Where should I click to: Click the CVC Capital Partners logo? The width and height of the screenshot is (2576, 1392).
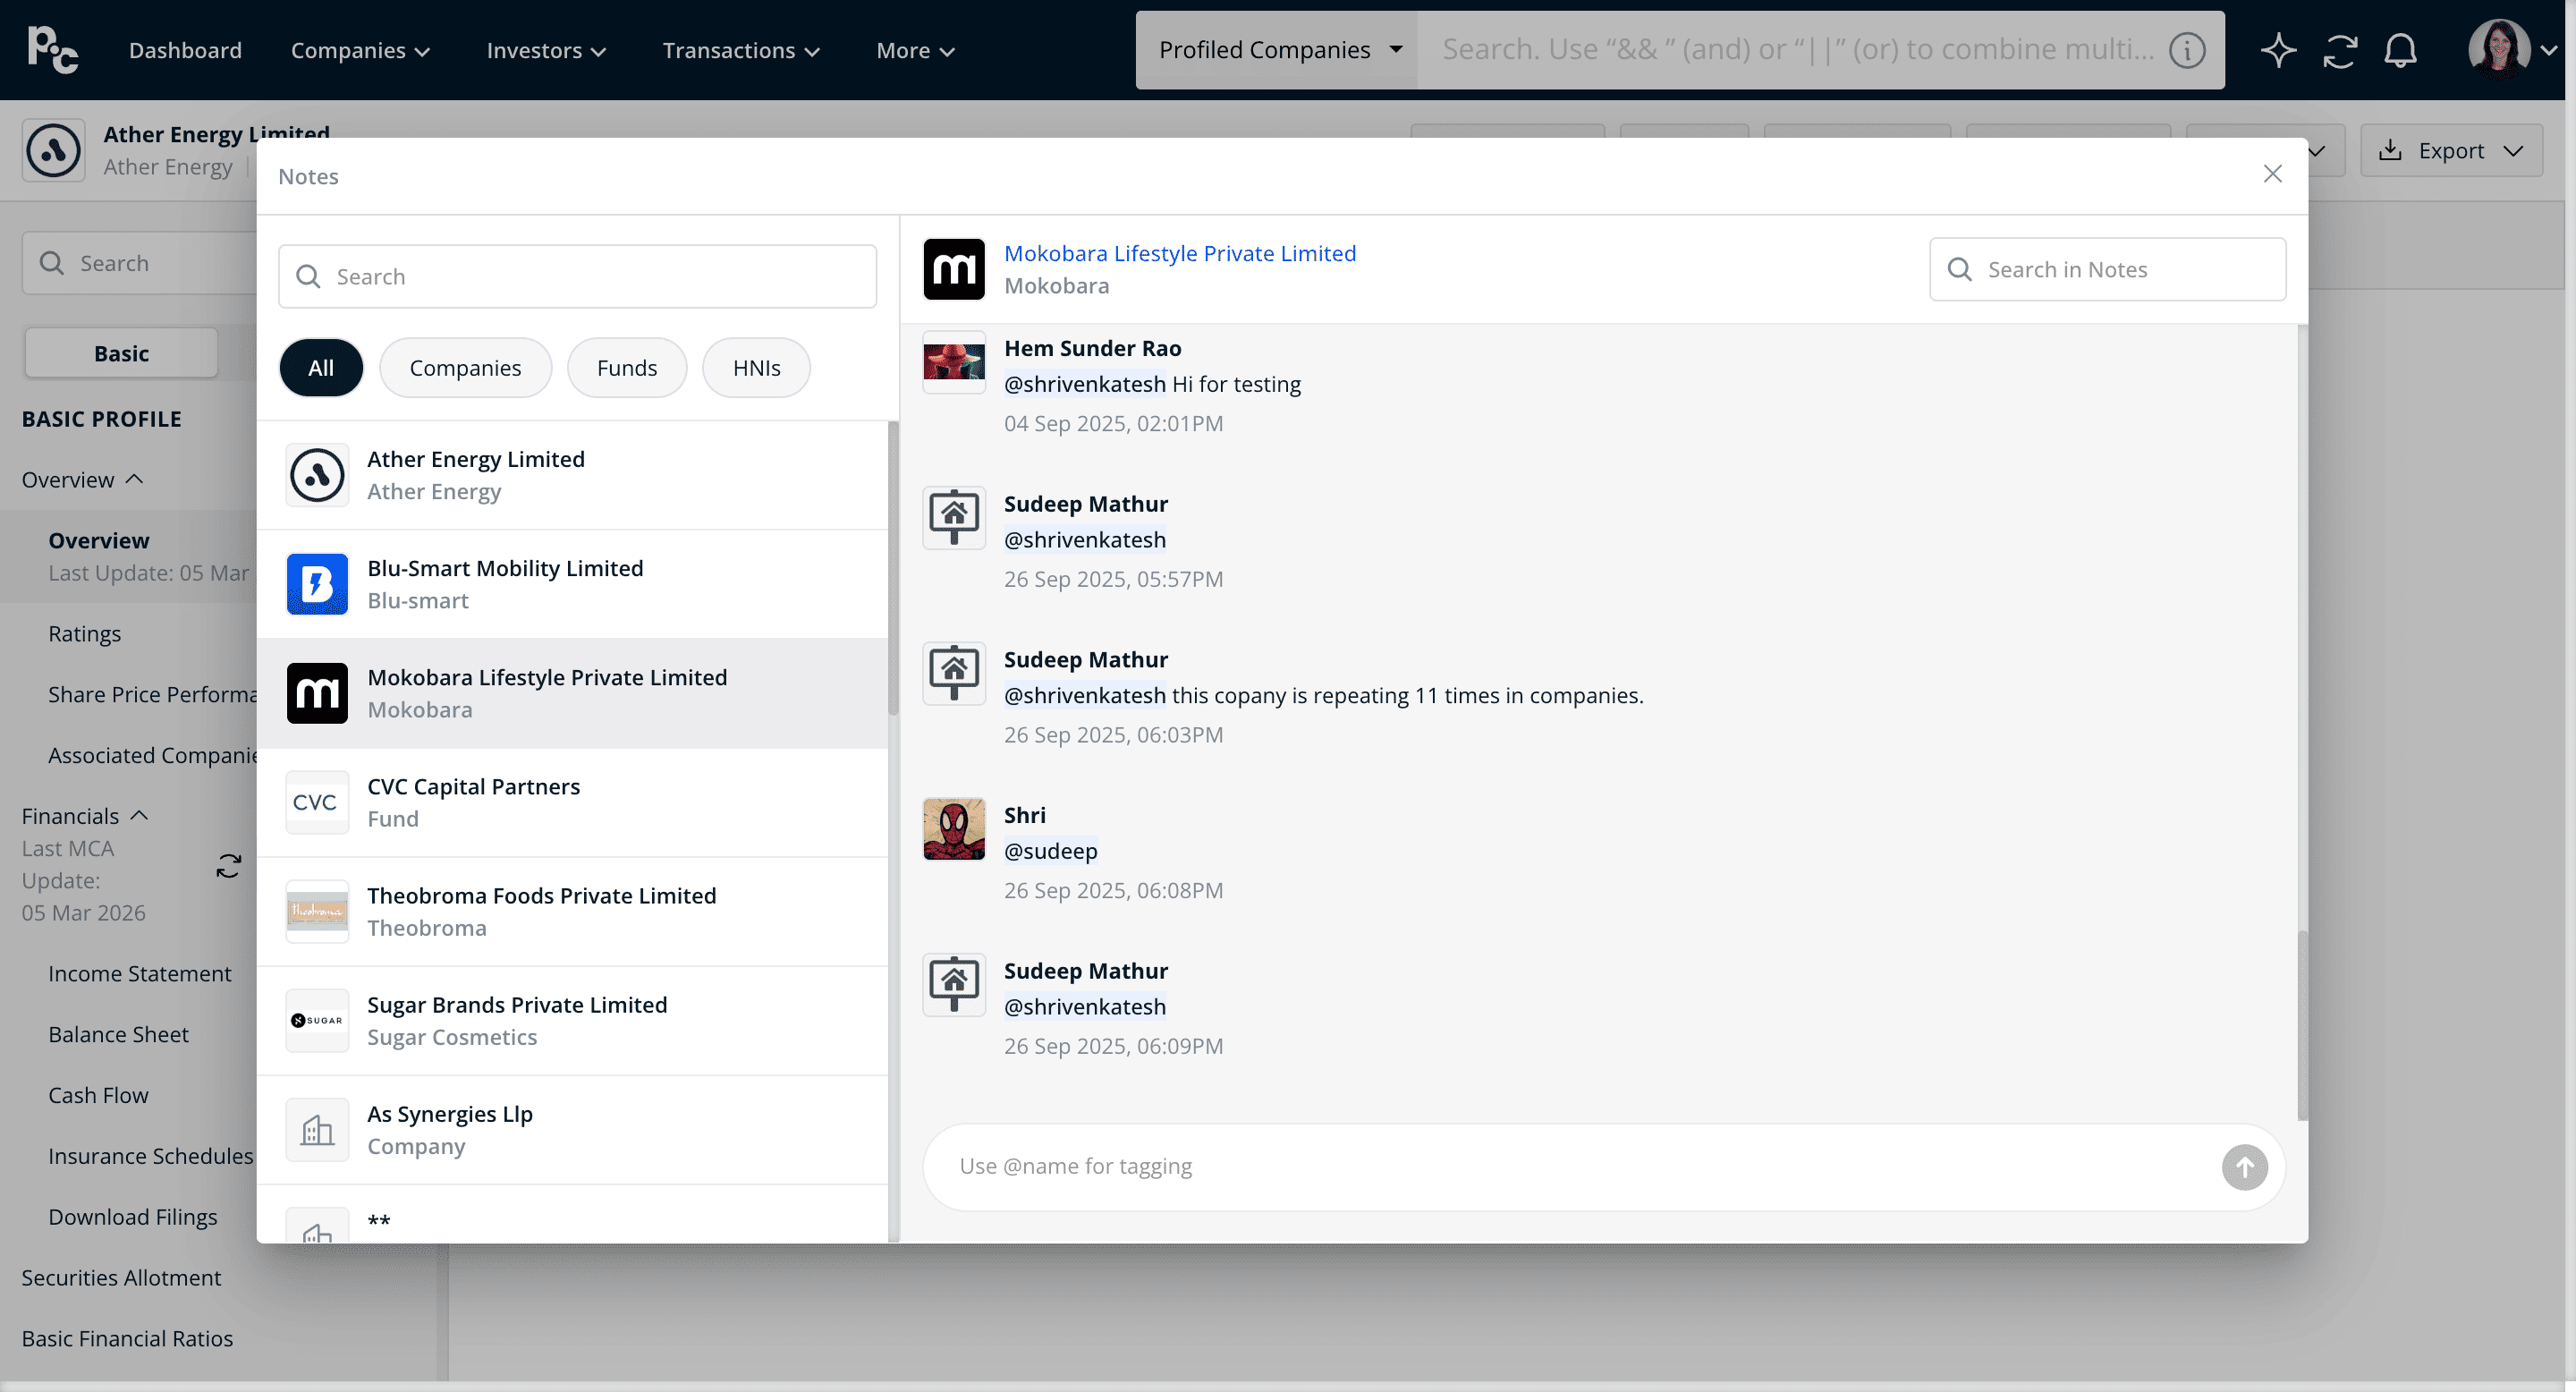click(317, 802)
